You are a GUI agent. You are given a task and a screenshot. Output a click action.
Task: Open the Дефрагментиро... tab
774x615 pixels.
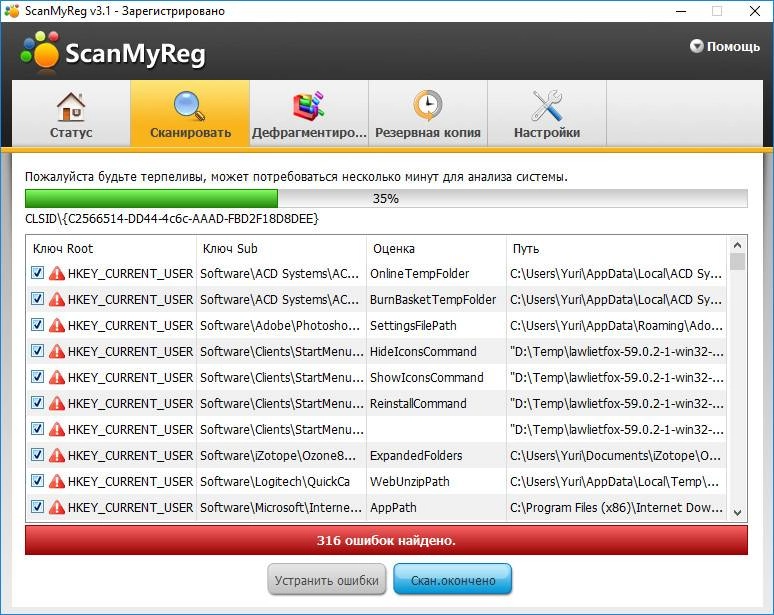tap(309, 114)
